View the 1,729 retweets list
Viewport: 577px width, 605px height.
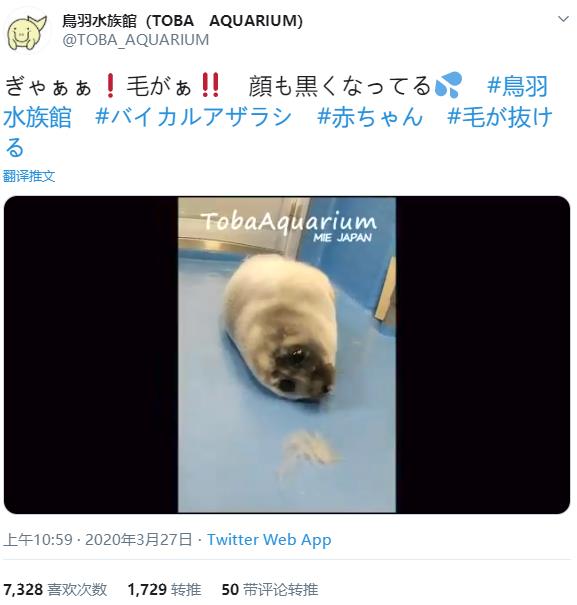pos(164,589)
